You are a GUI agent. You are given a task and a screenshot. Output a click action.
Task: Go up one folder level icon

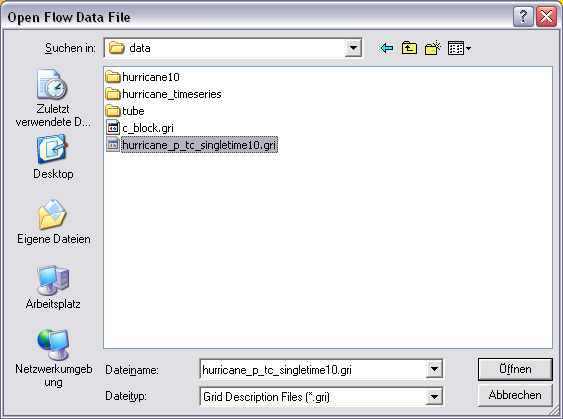(x=409, y=48)
